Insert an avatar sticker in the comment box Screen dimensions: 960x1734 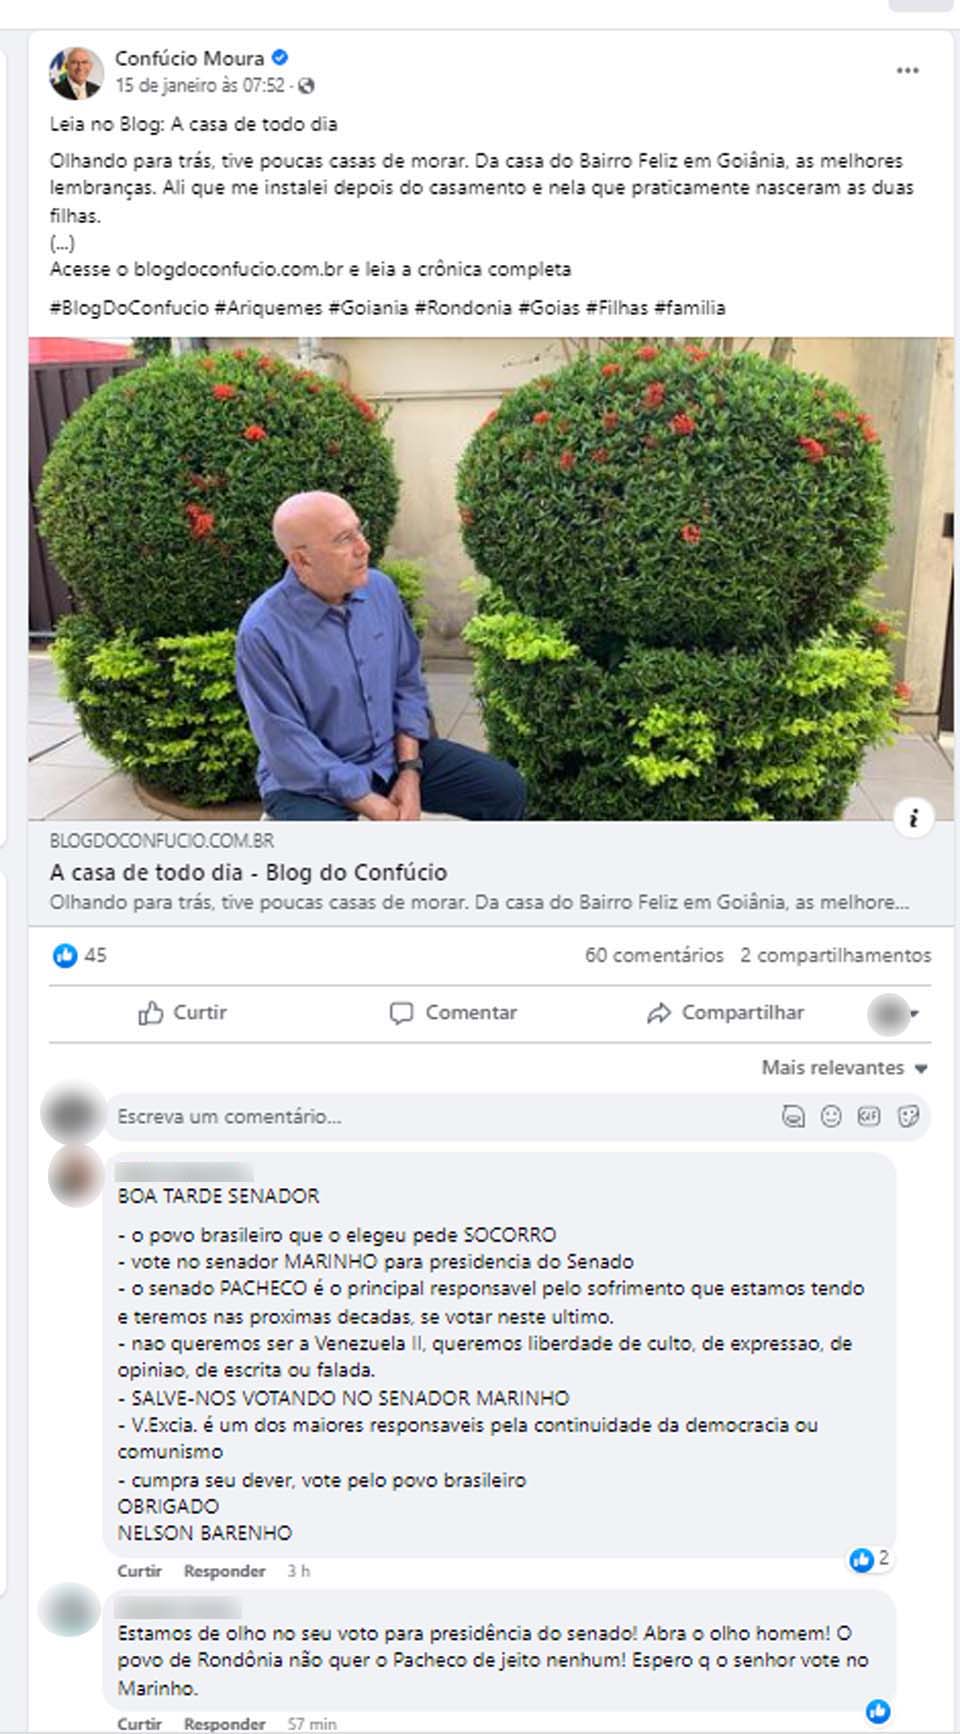793,1116
